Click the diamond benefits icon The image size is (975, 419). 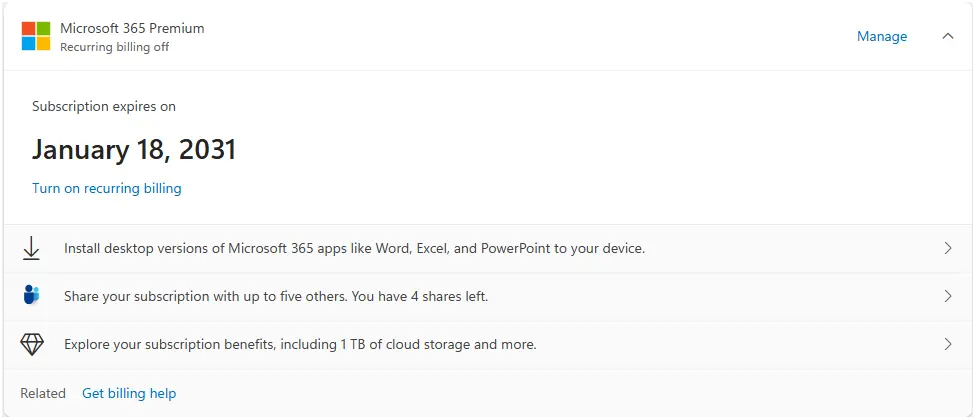click(x=32, y=344)
